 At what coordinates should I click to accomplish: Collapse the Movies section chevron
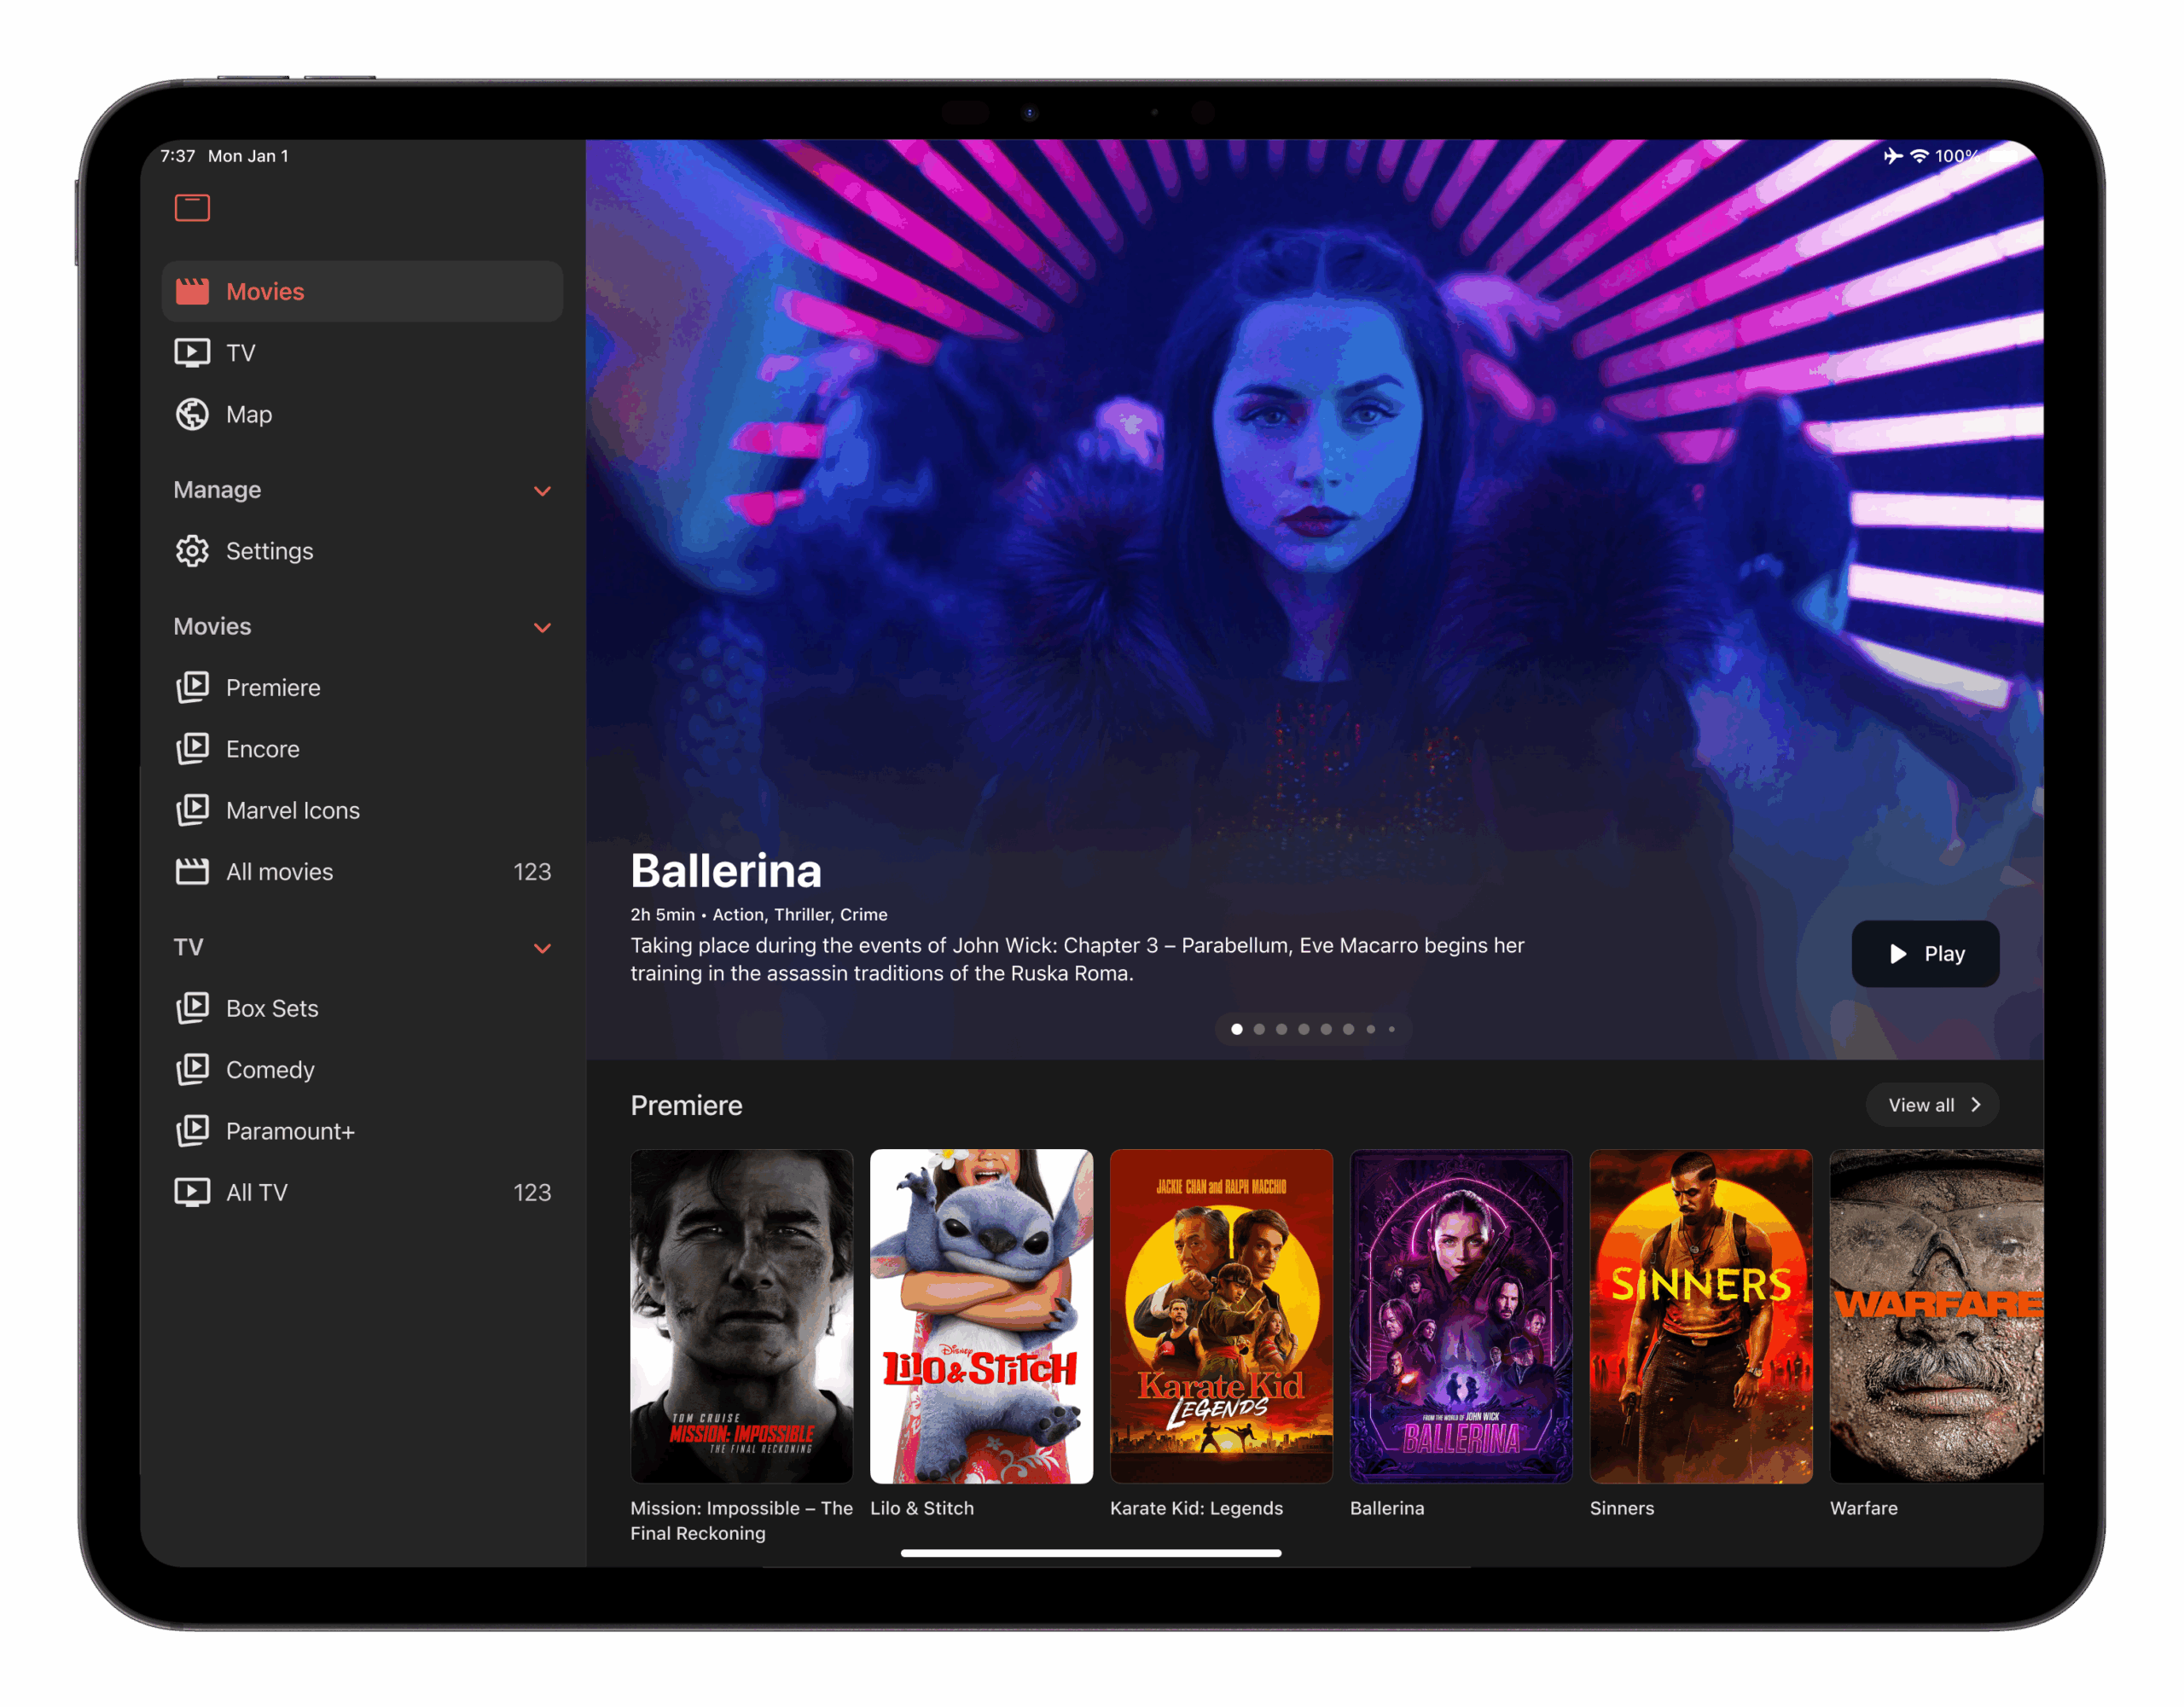[x=542, y=628]
